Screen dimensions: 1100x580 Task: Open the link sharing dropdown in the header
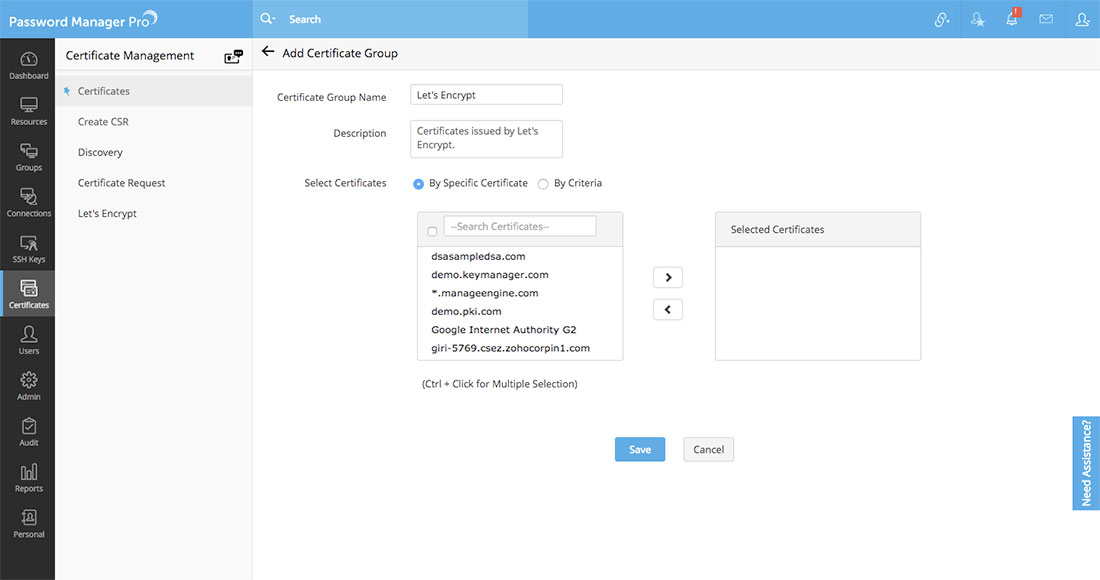pos(941,19)
